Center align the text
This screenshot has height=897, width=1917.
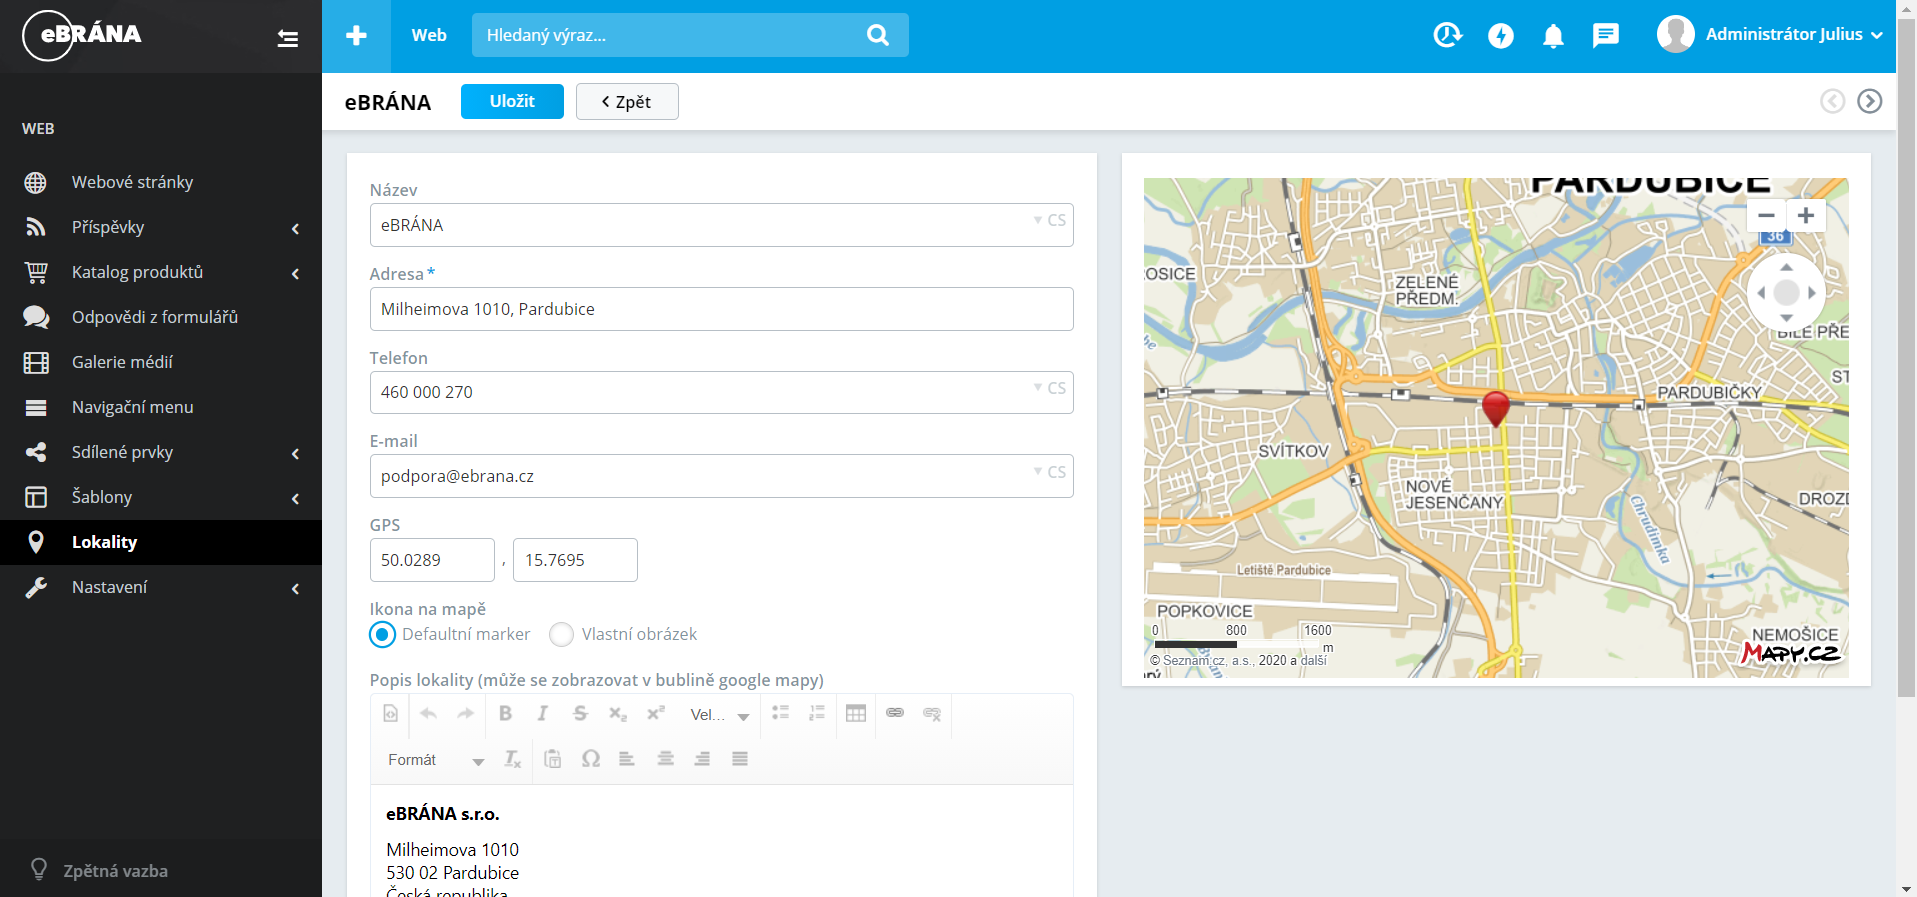pos(665,759)
